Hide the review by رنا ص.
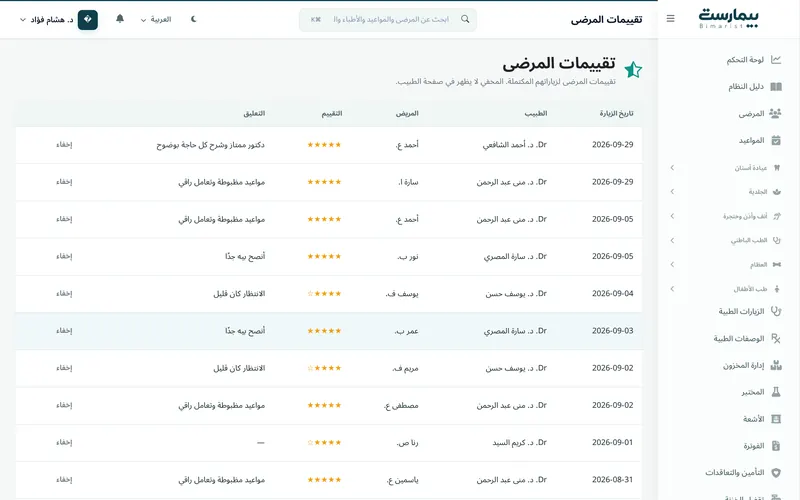 click(64, 442)
